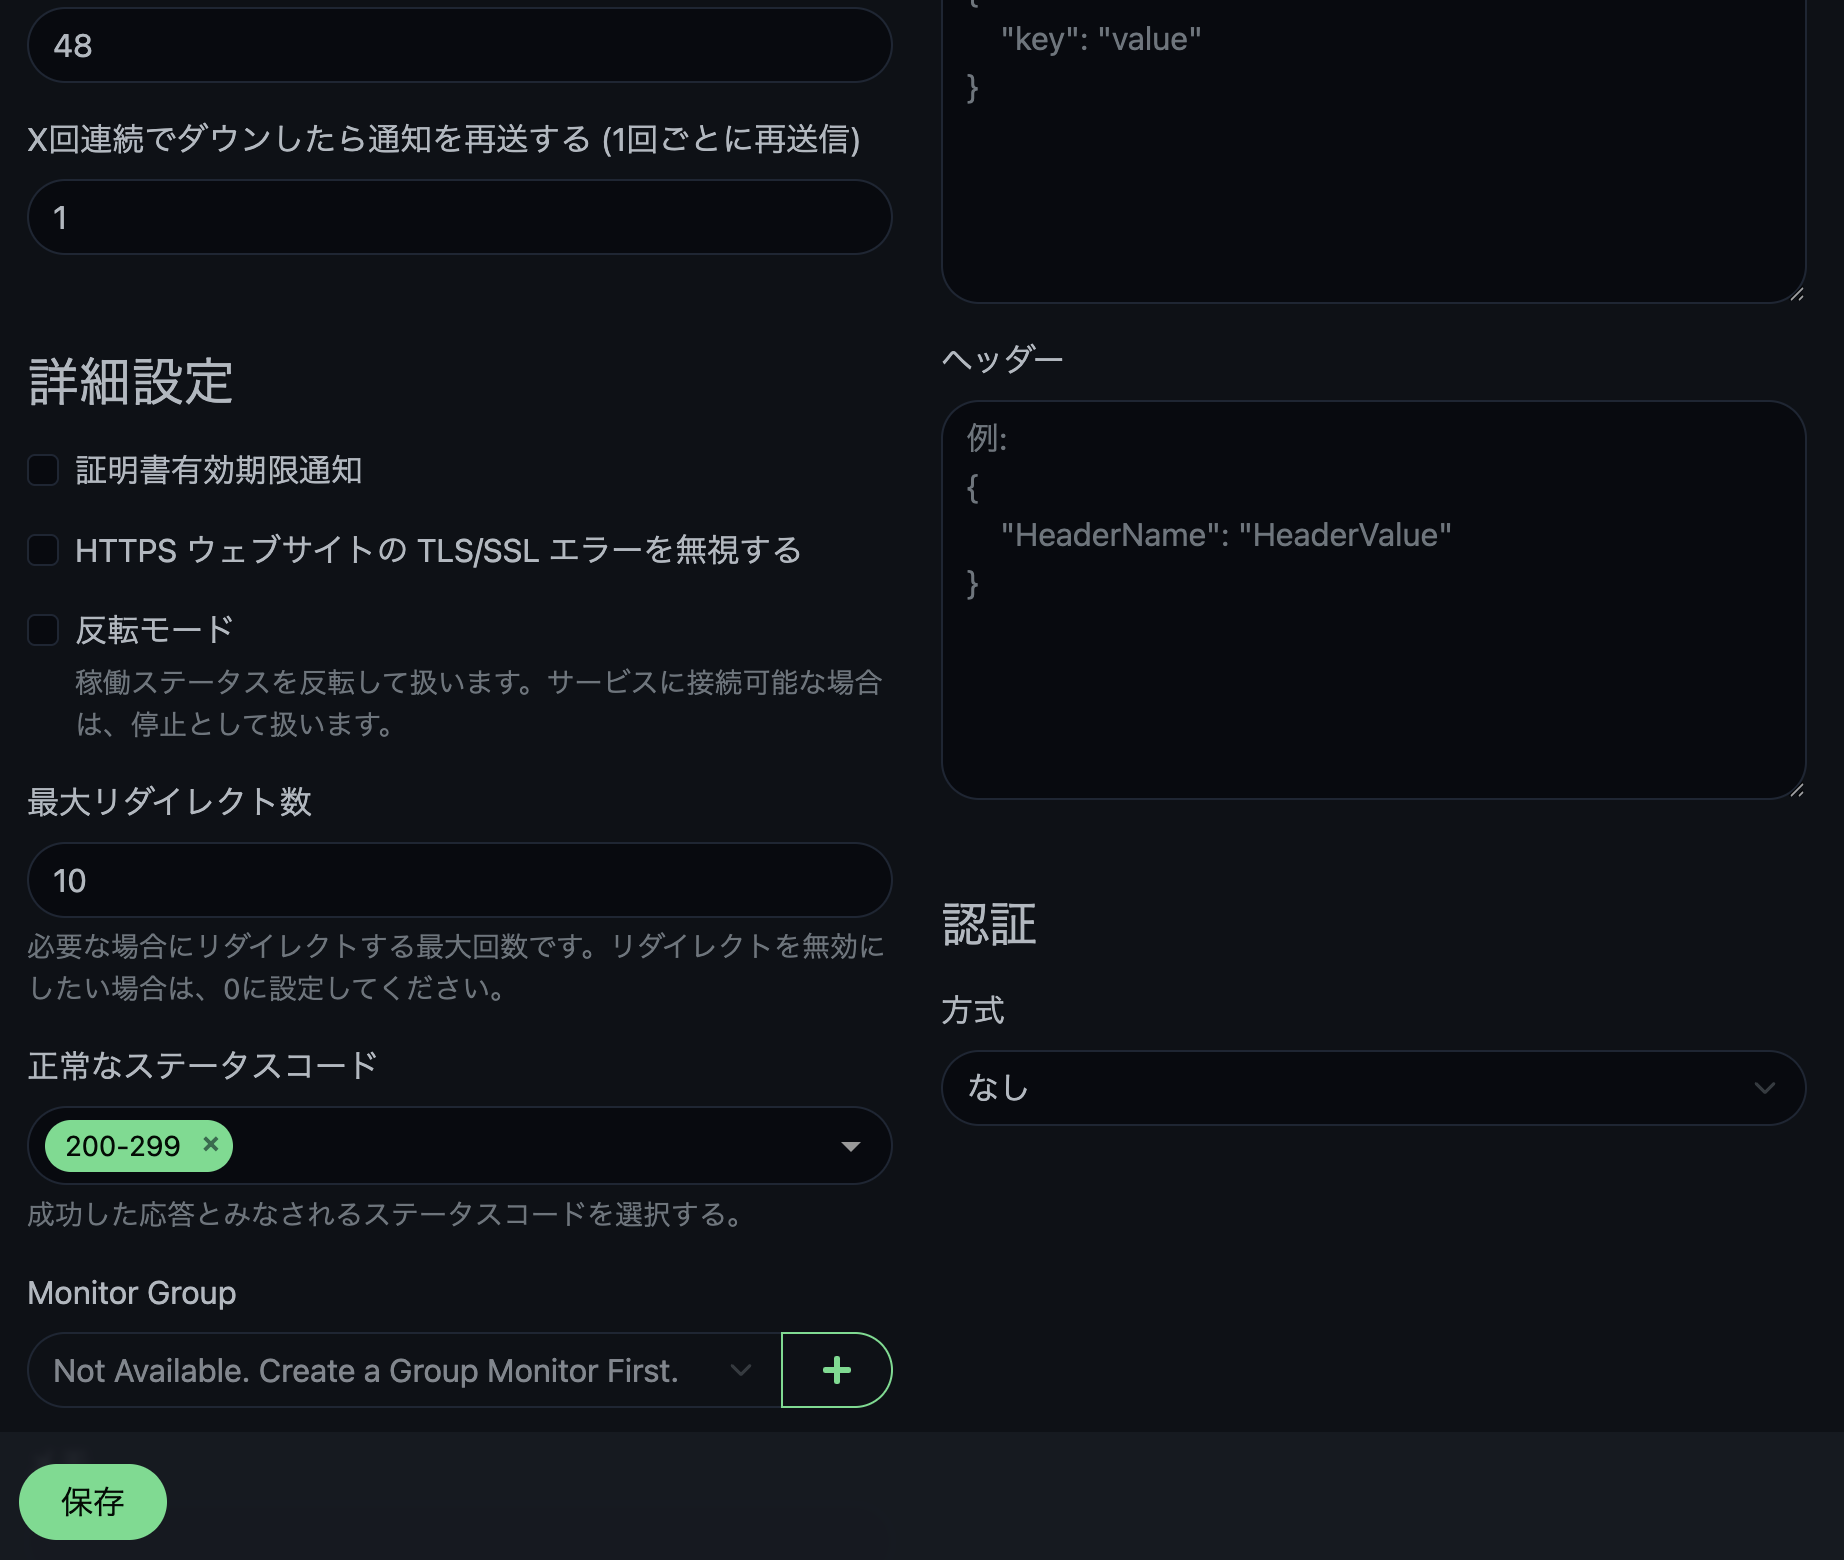Click the 最大リダイレクト数 label

click(170, 802)
